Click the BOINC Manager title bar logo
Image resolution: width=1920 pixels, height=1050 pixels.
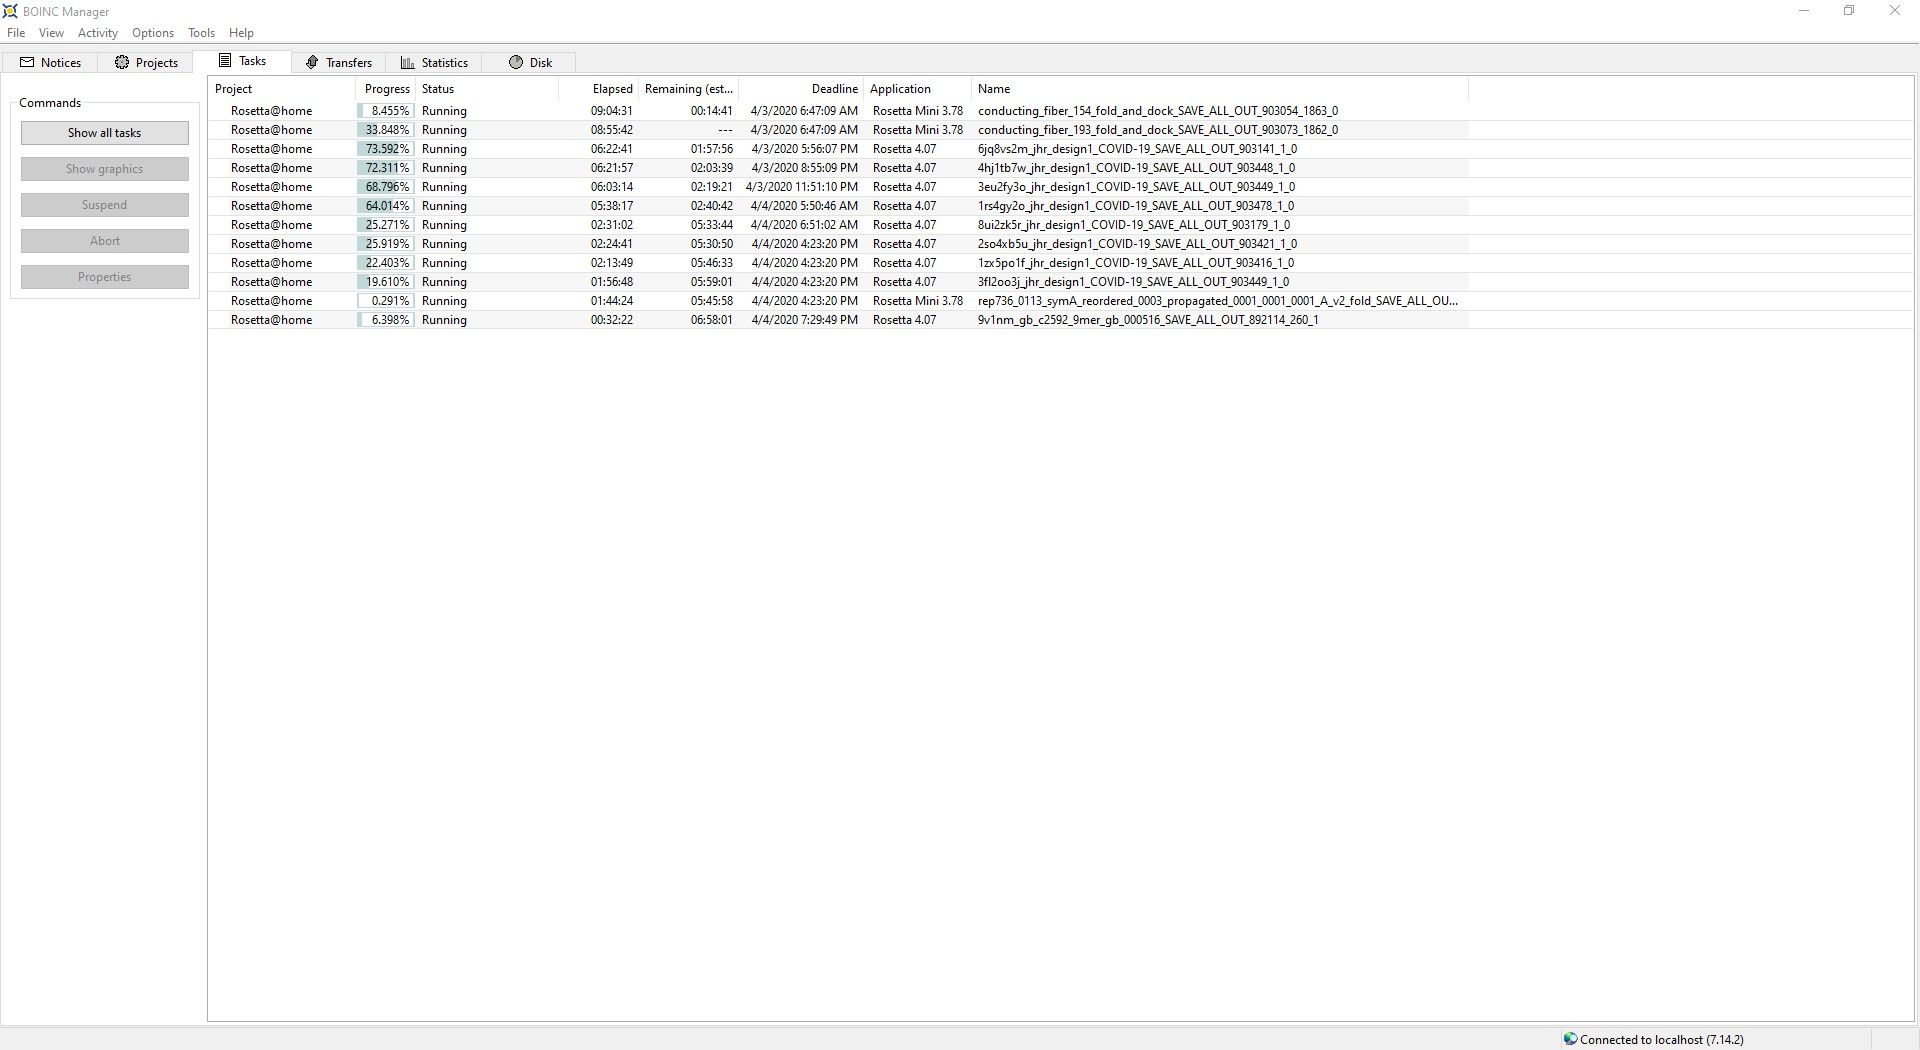click(11, 11)
